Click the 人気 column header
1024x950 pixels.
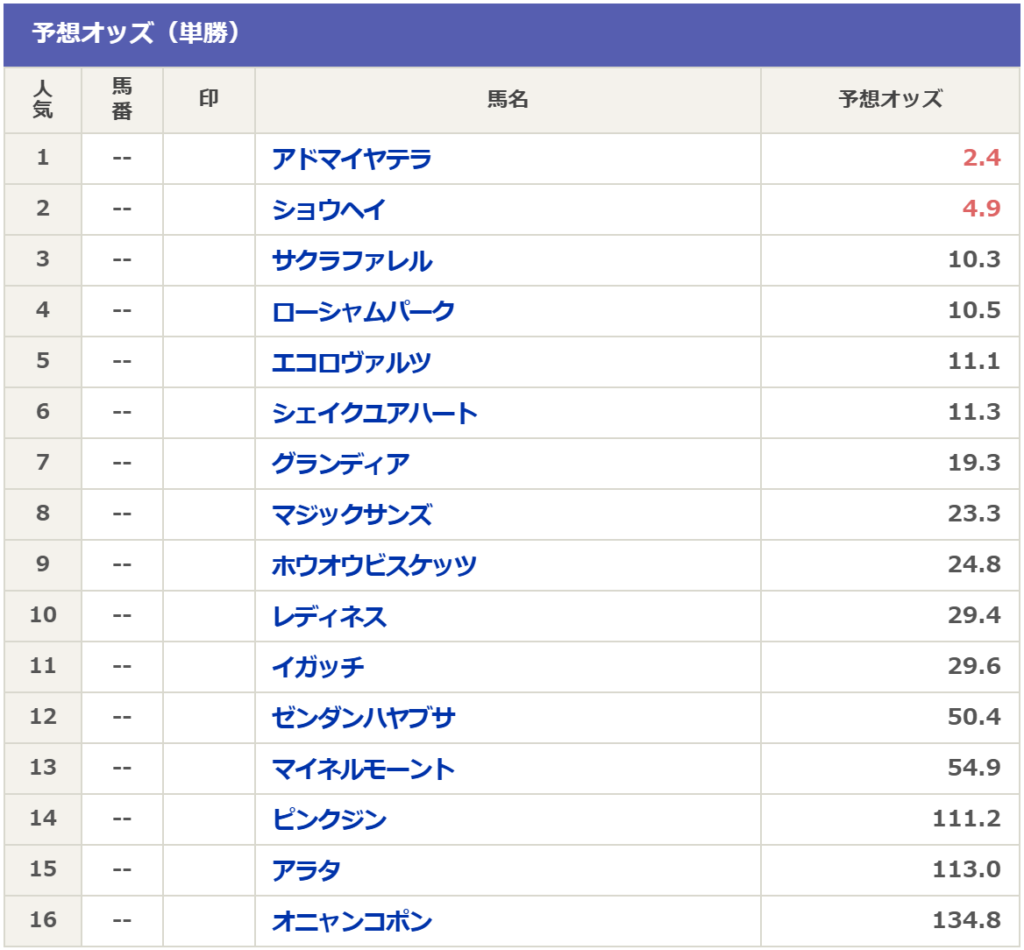[42, 100]
